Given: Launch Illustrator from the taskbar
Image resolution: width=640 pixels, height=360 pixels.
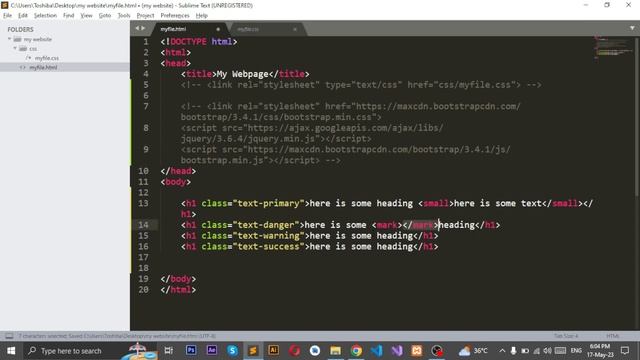Looking at the screenshot, I should (x=273, y=351).
